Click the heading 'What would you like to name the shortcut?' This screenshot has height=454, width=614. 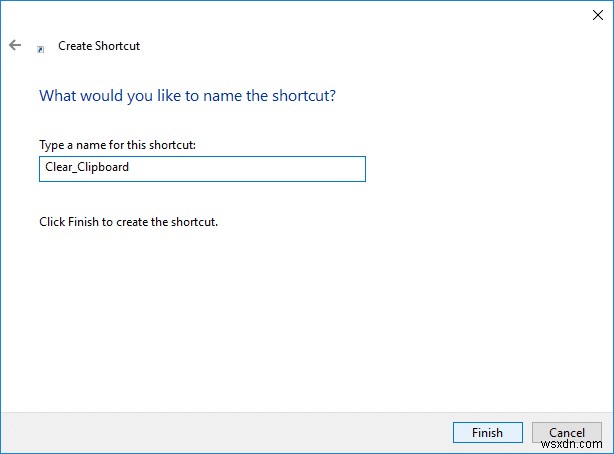coord(187,96)
